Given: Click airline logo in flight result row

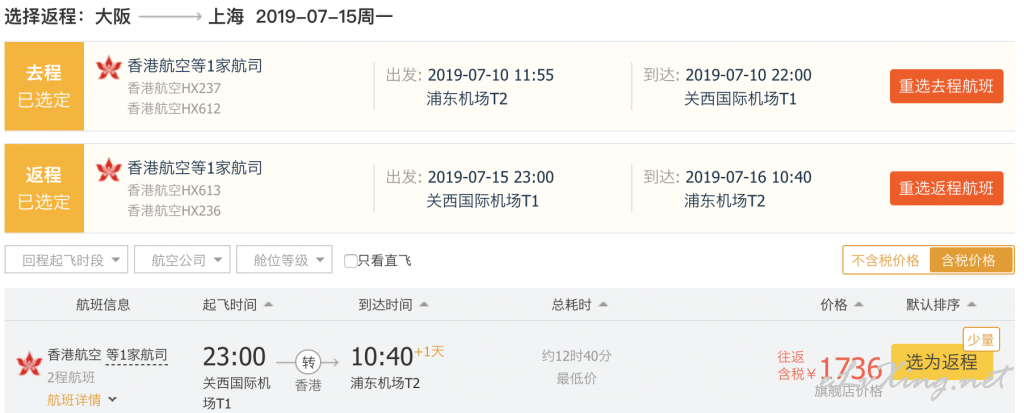Looking at the screenshot, I should pos(29,364).
